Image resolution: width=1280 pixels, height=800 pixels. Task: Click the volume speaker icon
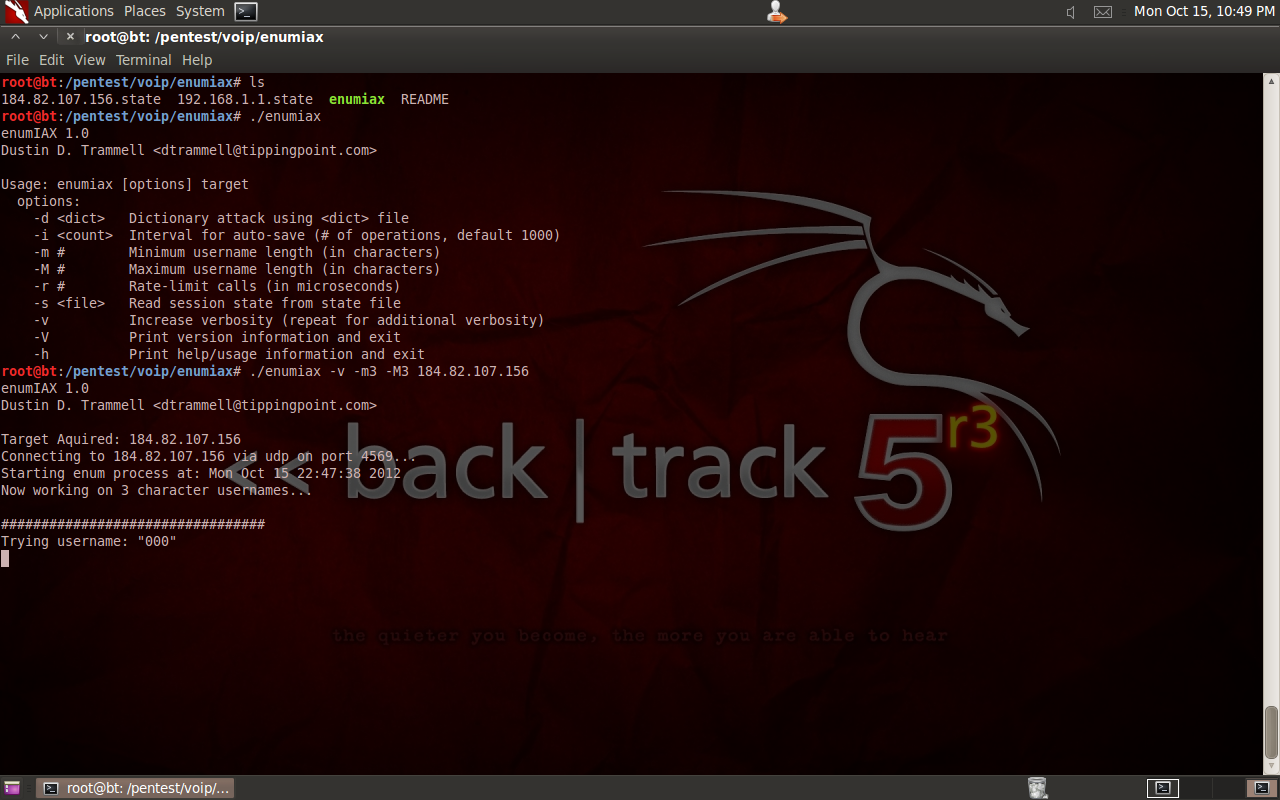[1071, 12]
